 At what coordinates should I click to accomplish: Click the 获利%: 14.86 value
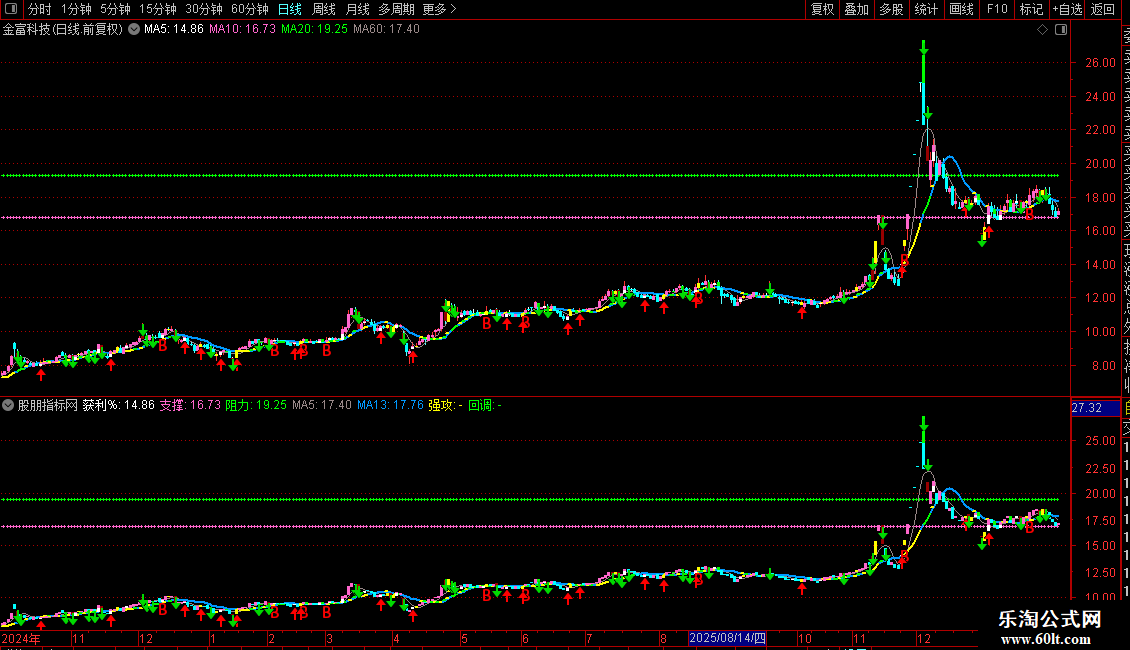pos(118,405)
